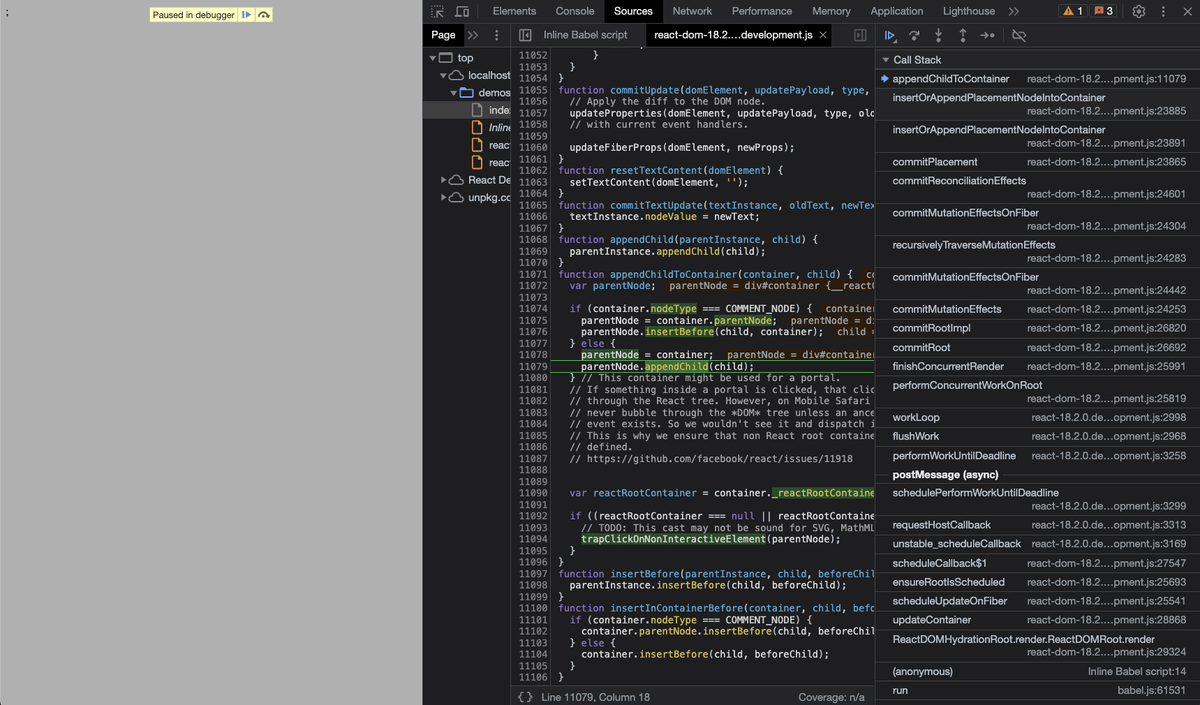Screen dimensions: 1200x705
Task: Select performConcurrentWorkOnRoot frame
Action: pyautogui.click(x=1037, y=391)
